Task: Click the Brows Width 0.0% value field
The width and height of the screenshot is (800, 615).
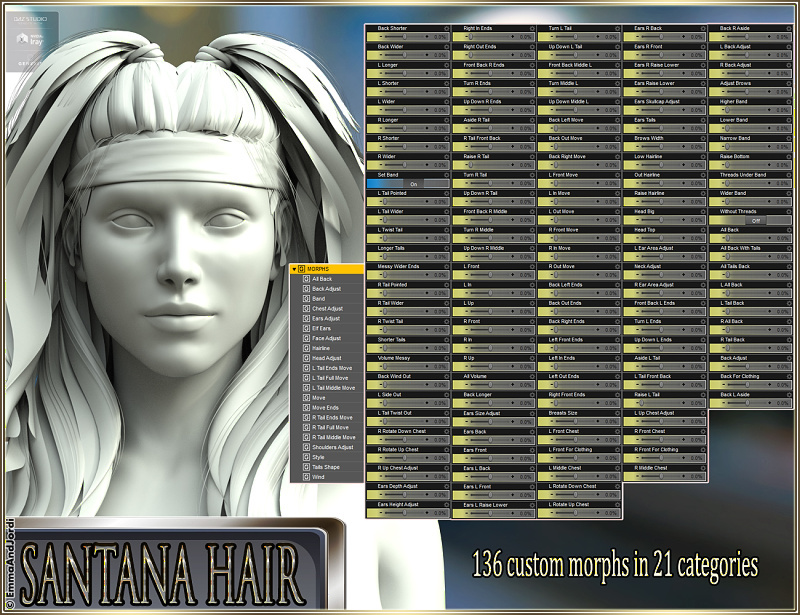Action: [696, 147]
